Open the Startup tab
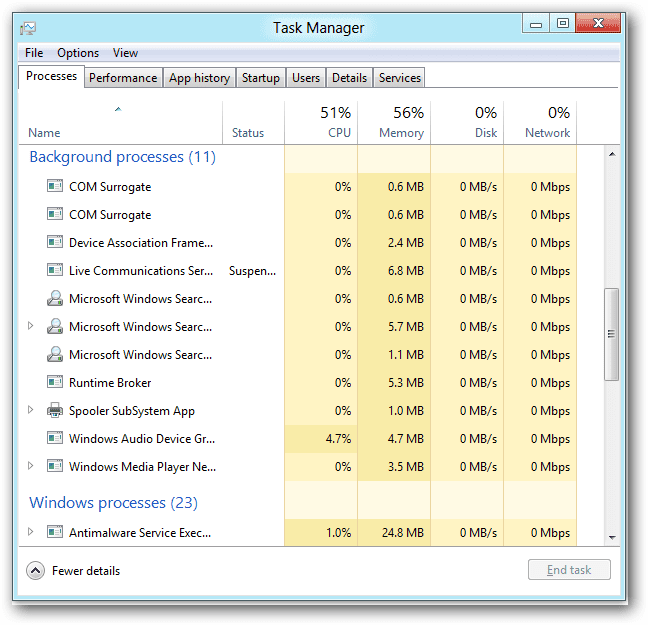 pos(261,78)
